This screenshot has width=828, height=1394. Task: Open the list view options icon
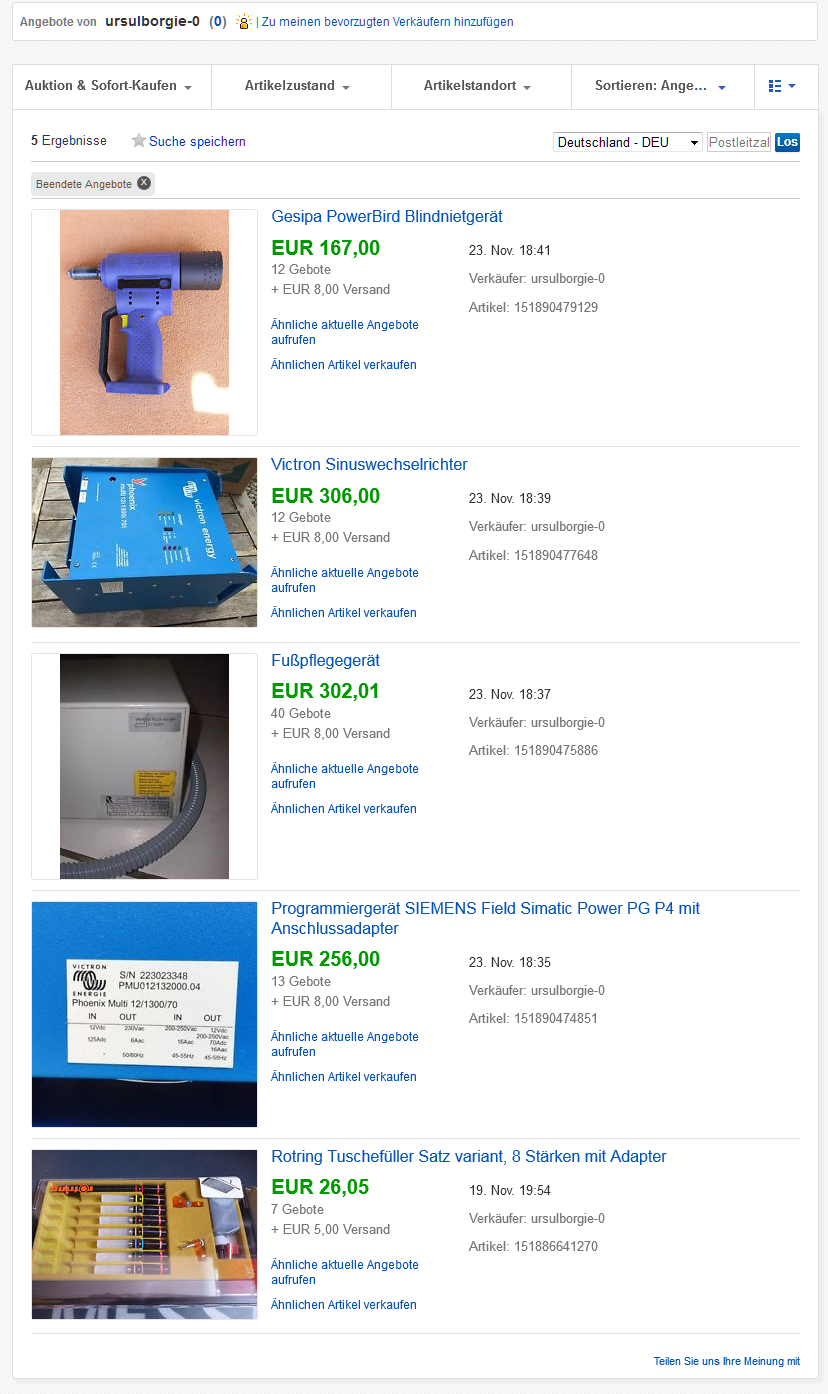coord(782,86)
